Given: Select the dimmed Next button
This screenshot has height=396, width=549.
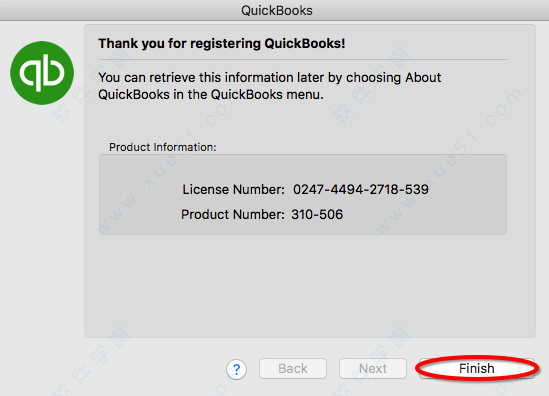Looking at the screenshot, I should tap(373, 368).
